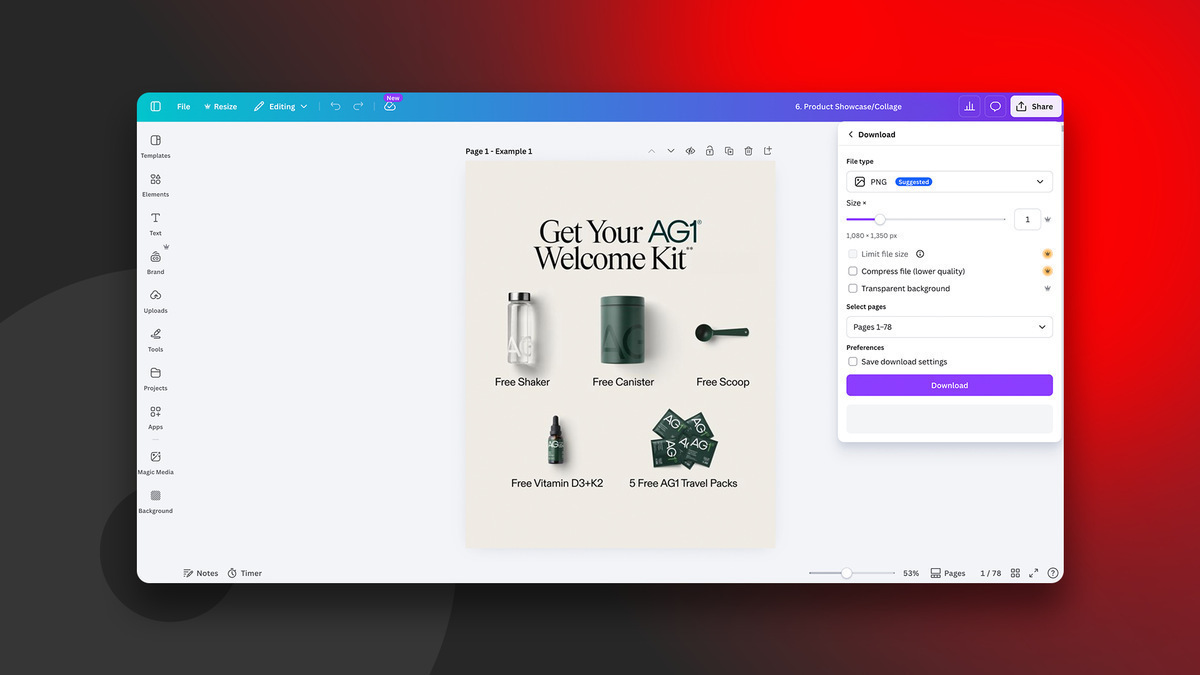This screenshot has height=675, width=1200.
Task: Toggle the Pages thumbnail strip
Action: [x=948, y=573]
